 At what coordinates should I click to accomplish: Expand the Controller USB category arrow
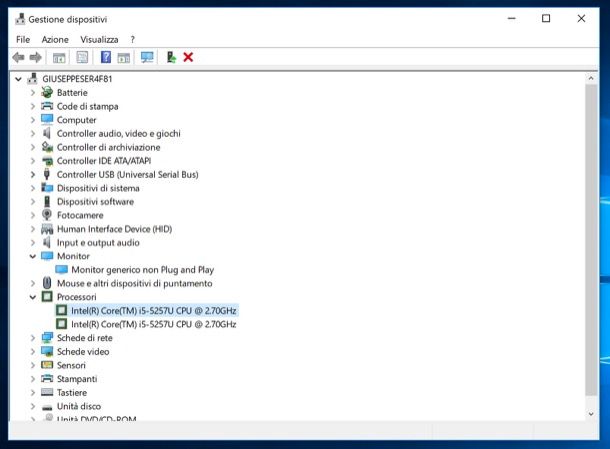(33, 174)
